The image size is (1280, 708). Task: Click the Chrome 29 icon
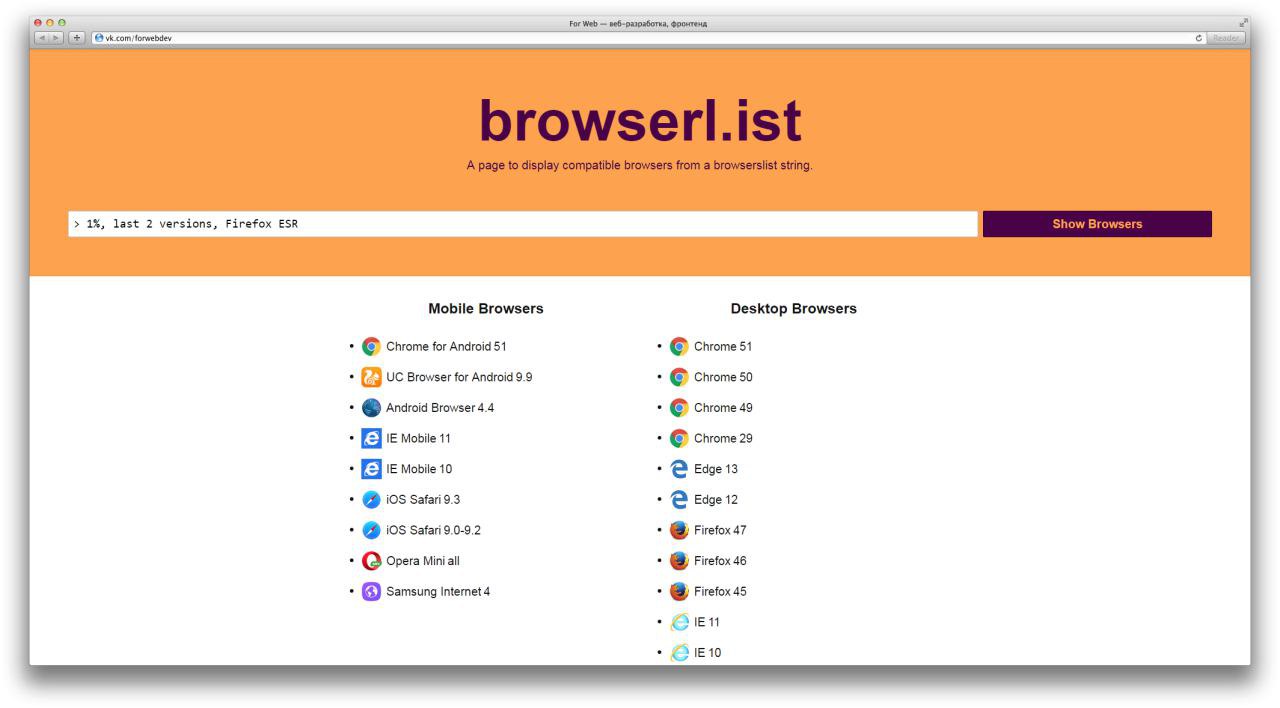679,438
